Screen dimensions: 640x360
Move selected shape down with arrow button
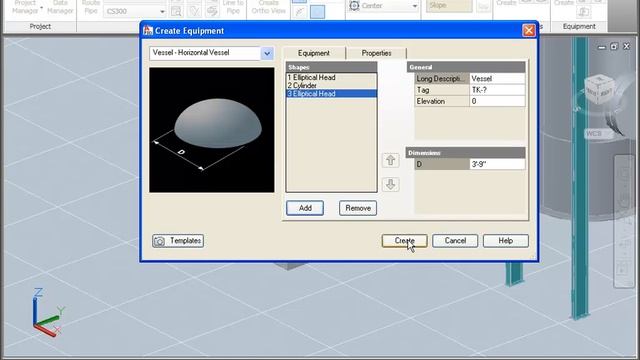coord(391,184)
